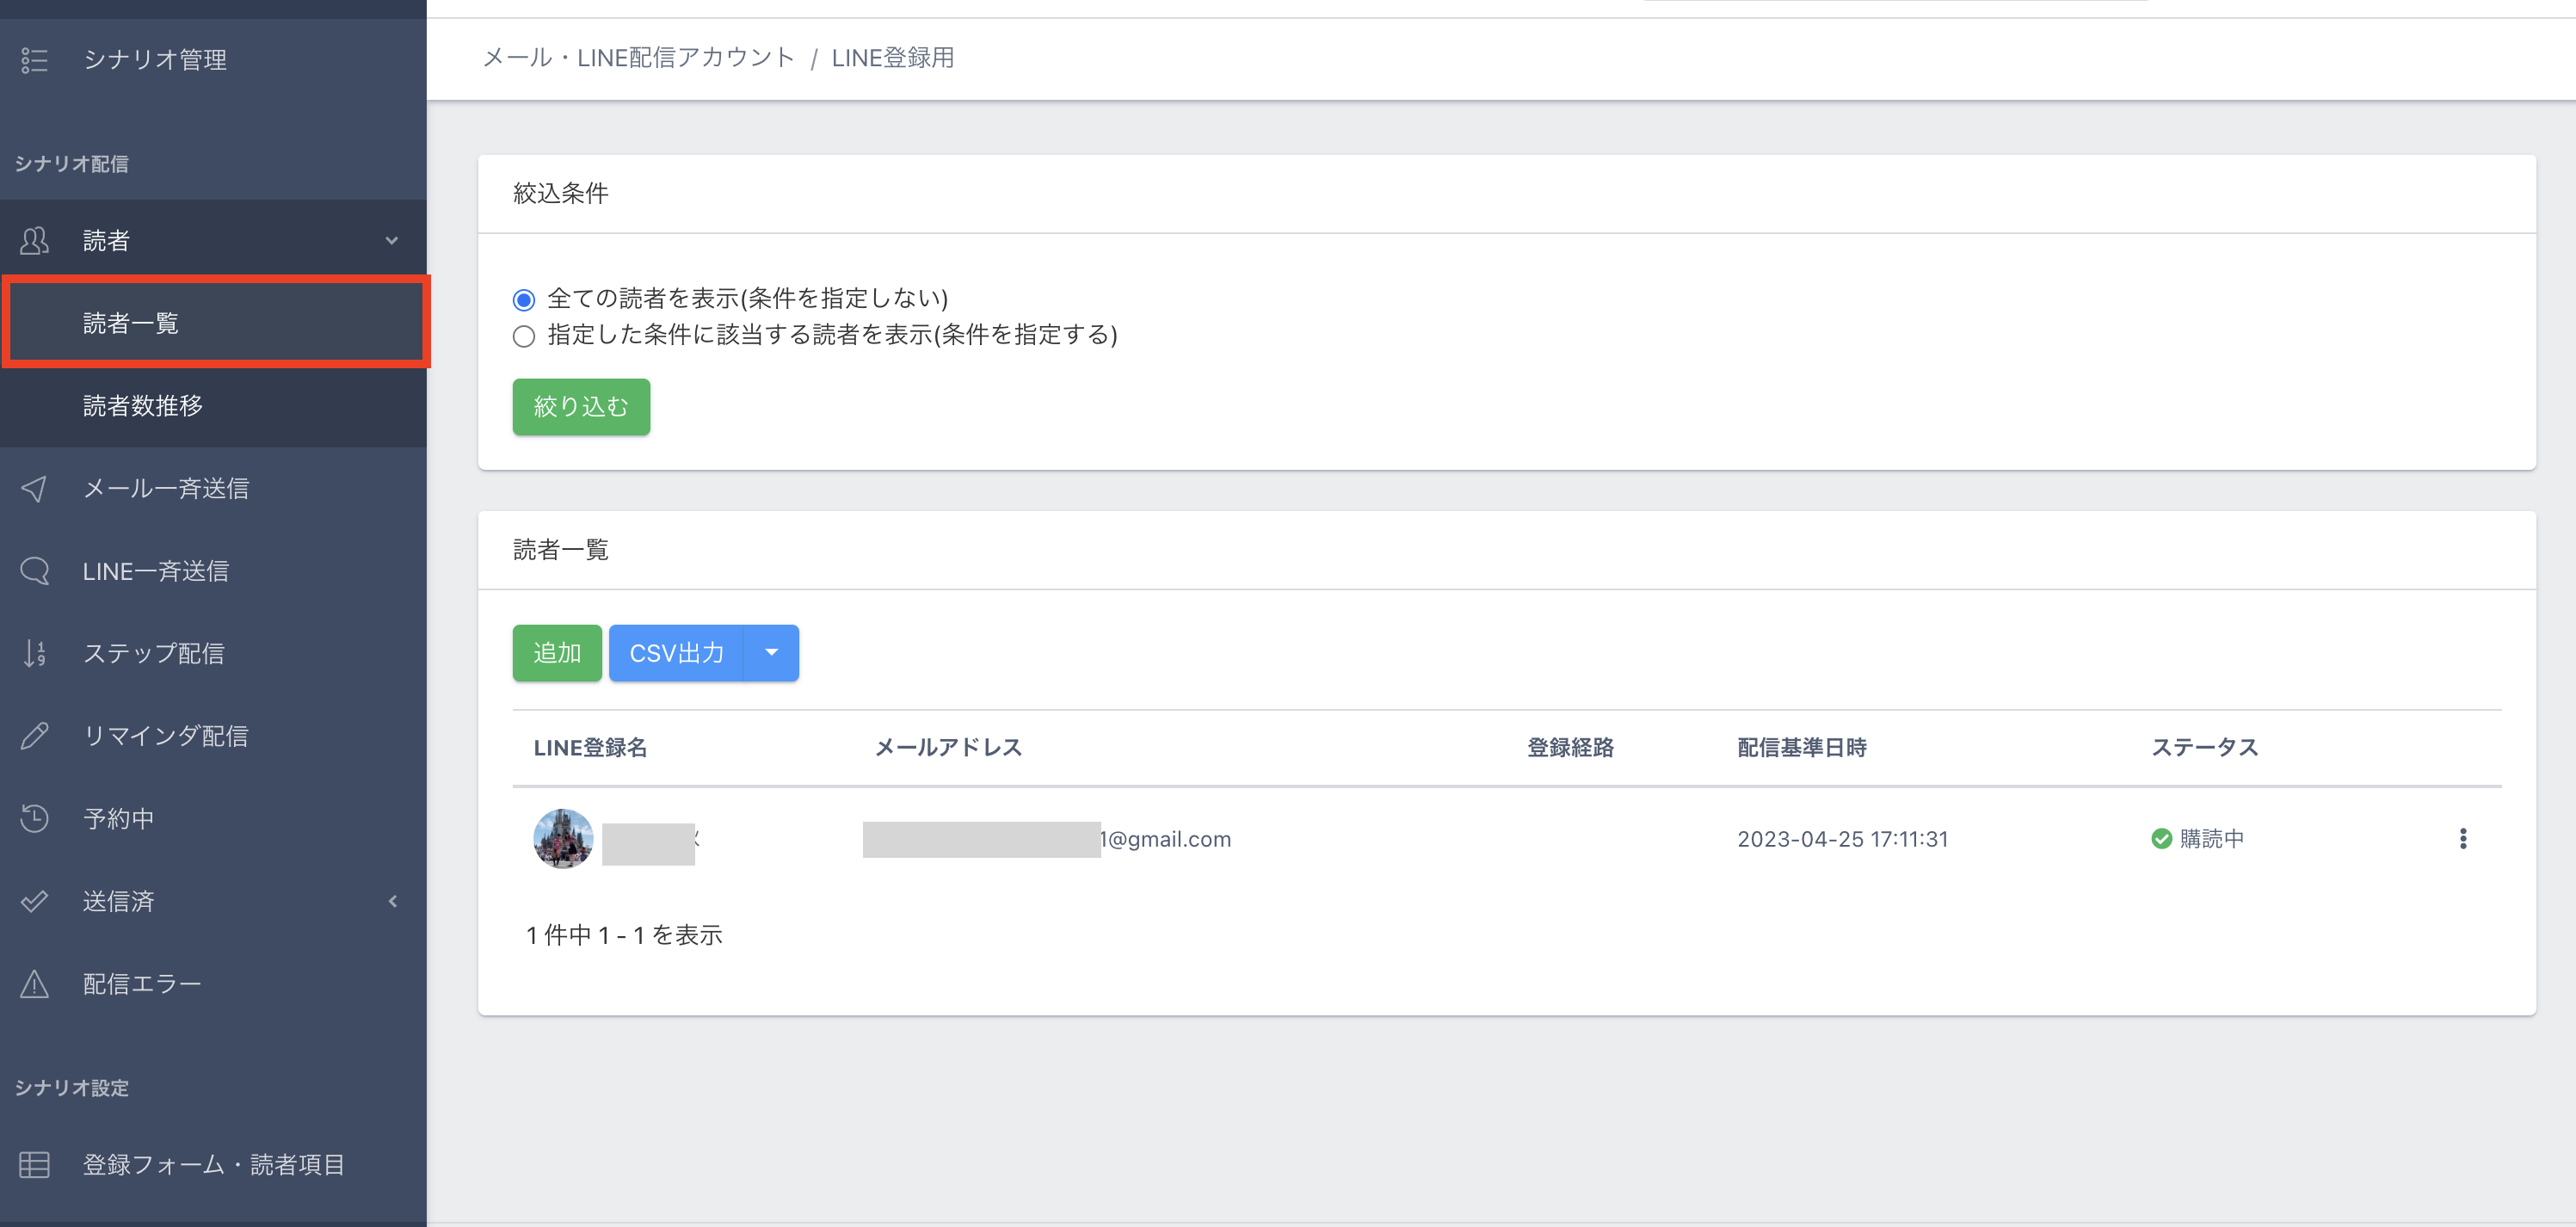Click the メール・LINE配信アカウント breadcrumb link
Screen dimensions: 2576x1227
[638, 58]
